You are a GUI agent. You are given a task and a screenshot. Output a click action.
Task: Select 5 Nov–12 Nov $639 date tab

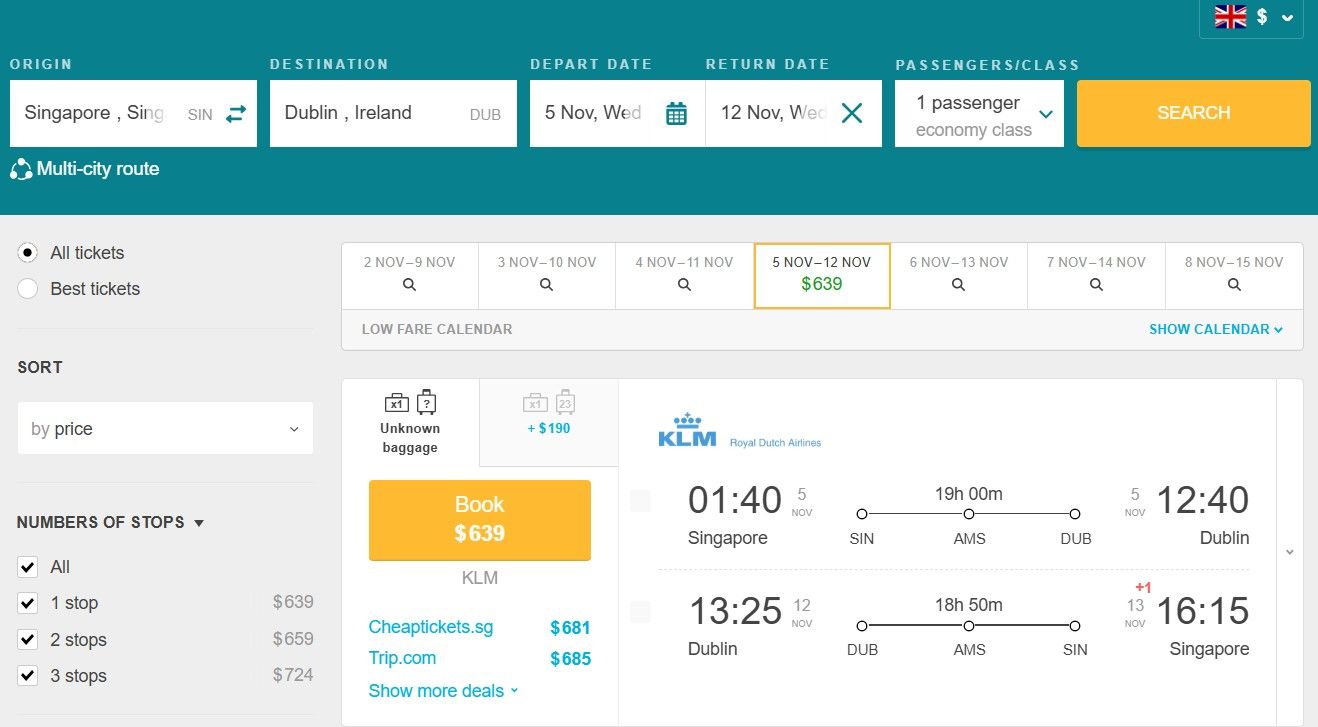coord(822,275)
